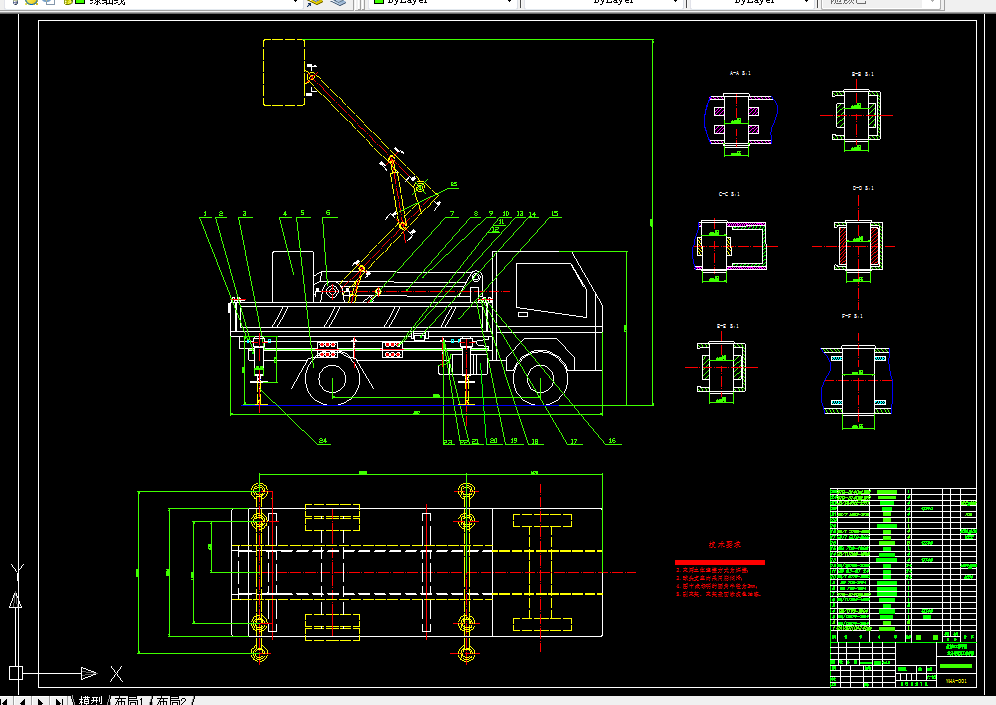996x705 pixels.
Task: Select the A-A 5:1 section view label
Action: coord(740,73)
